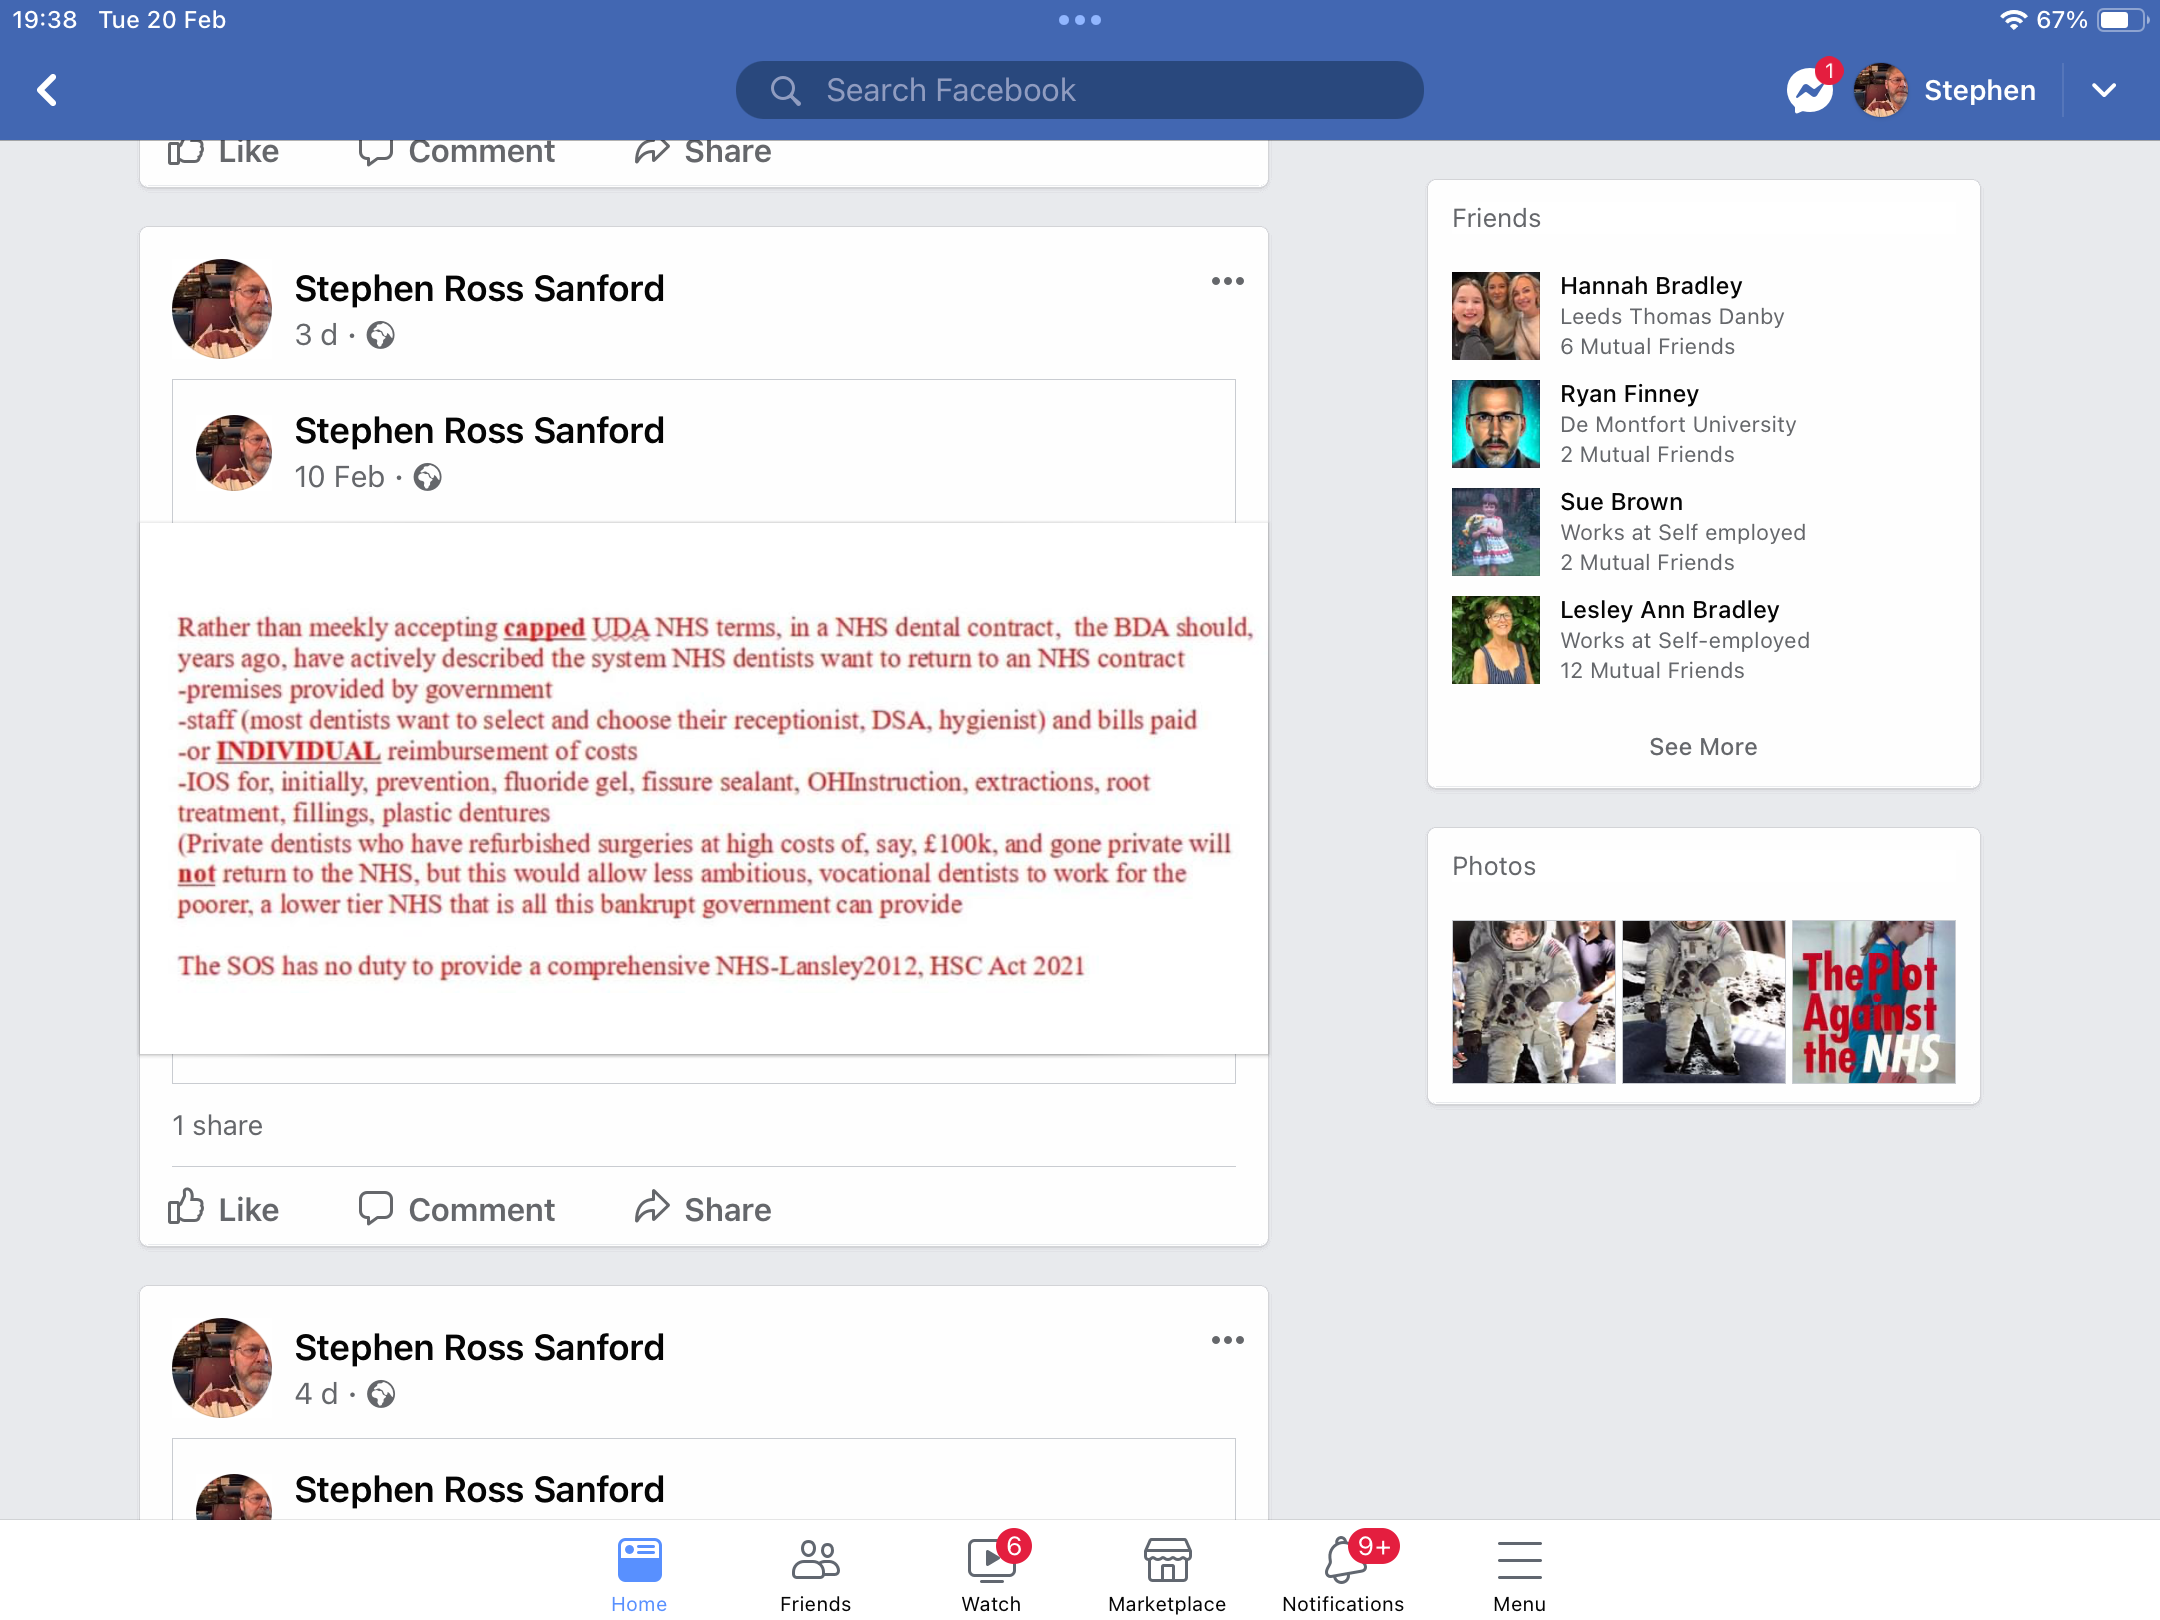This screenshot has width=2160, height=1620.
Task: Open Stephen profile in top bar
Action: [1945, 90]
